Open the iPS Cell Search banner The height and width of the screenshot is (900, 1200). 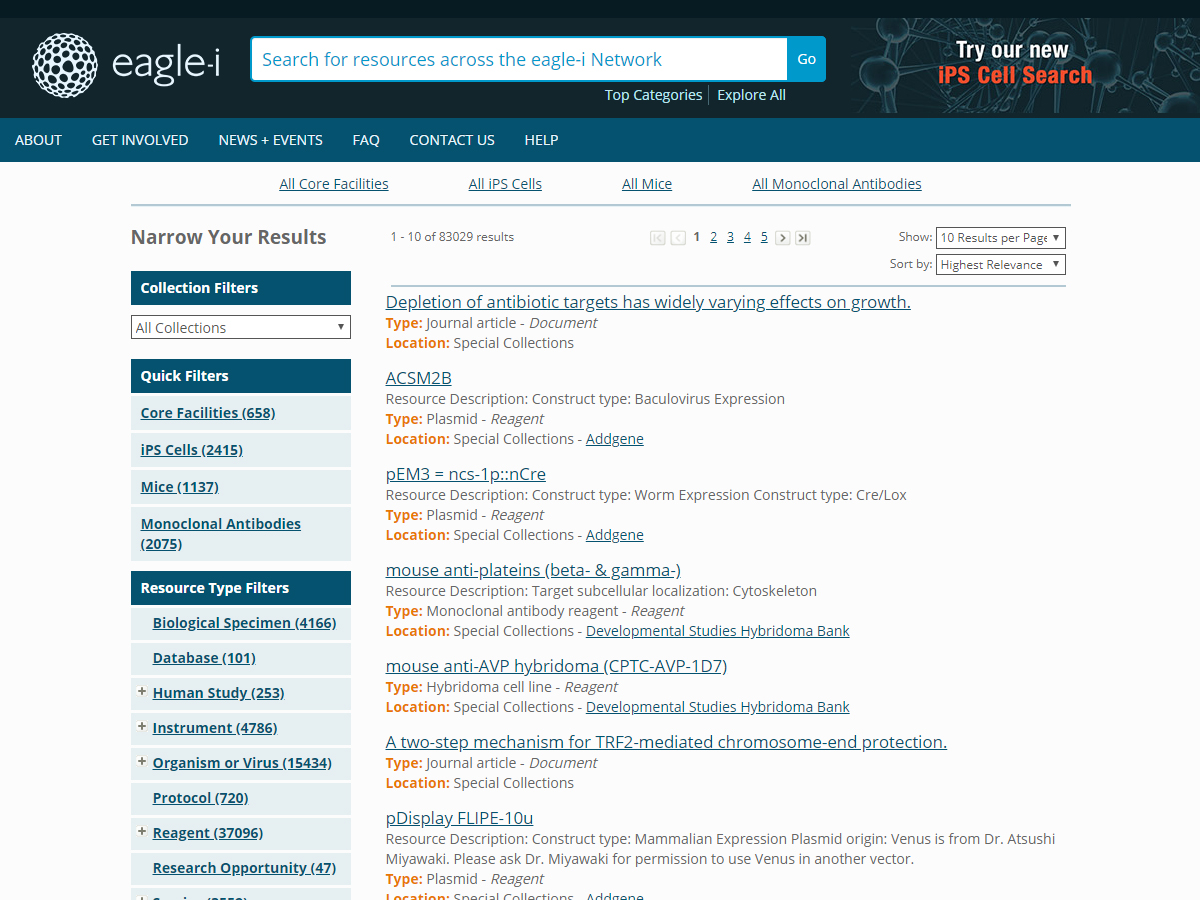coord(1015,64)
